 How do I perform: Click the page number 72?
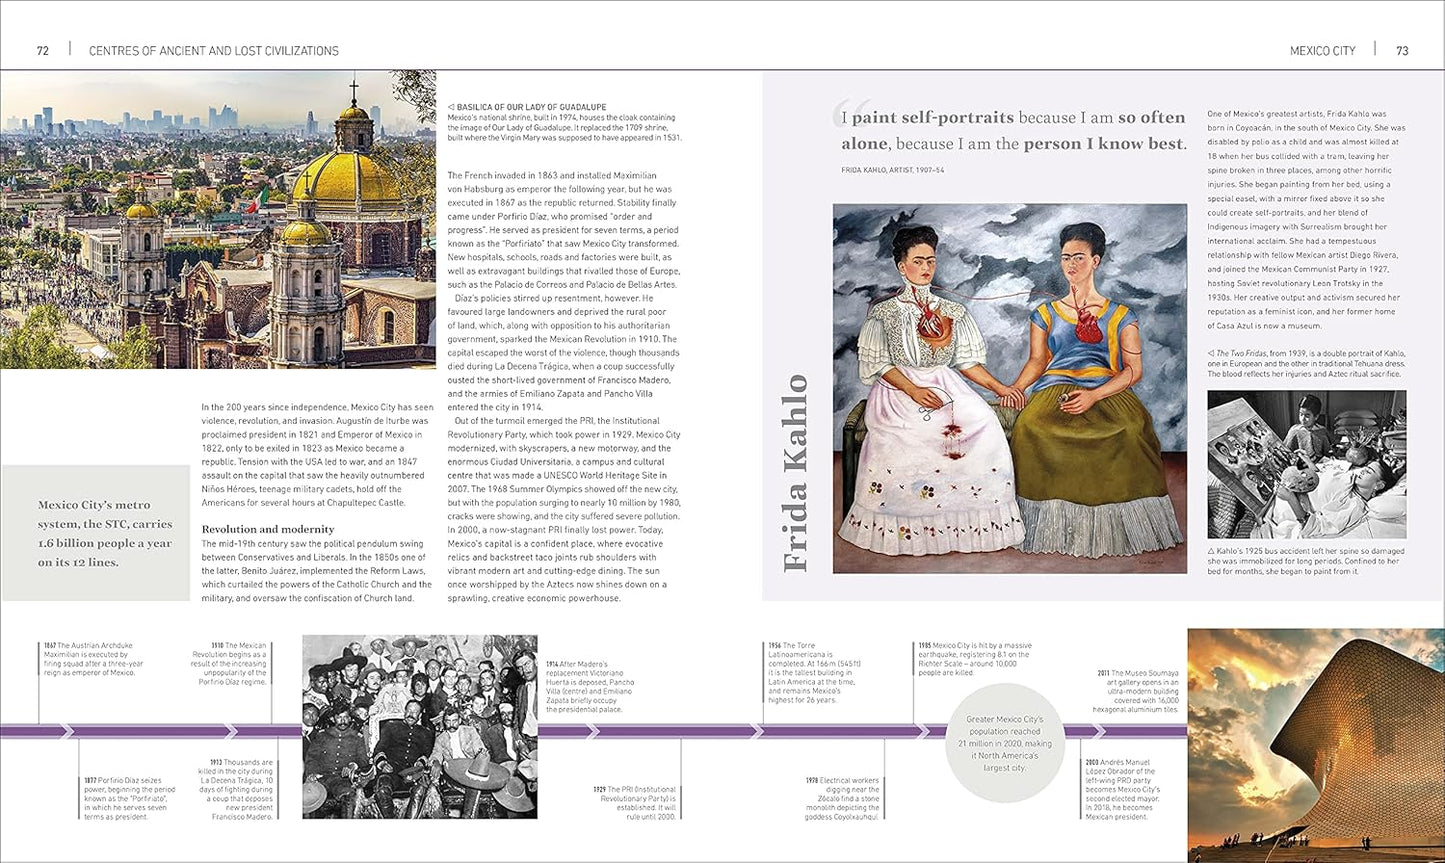tap(42, 50)
